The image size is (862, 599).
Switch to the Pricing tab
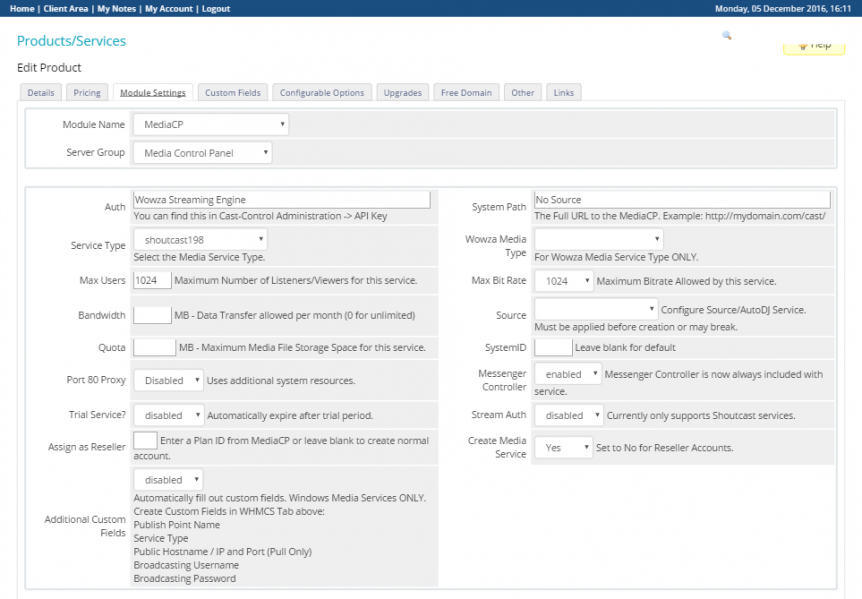(x=87, y=93)
